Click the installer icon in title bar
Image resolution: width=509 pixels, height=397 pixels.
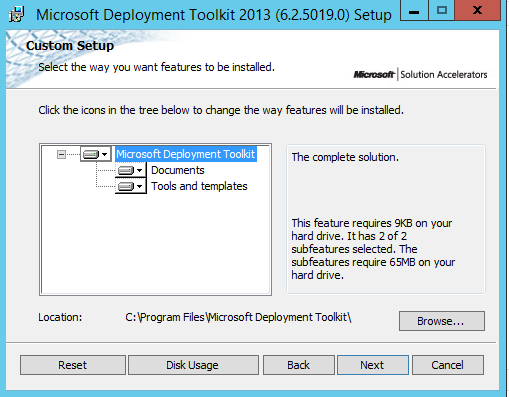click(x=17, y=14)
